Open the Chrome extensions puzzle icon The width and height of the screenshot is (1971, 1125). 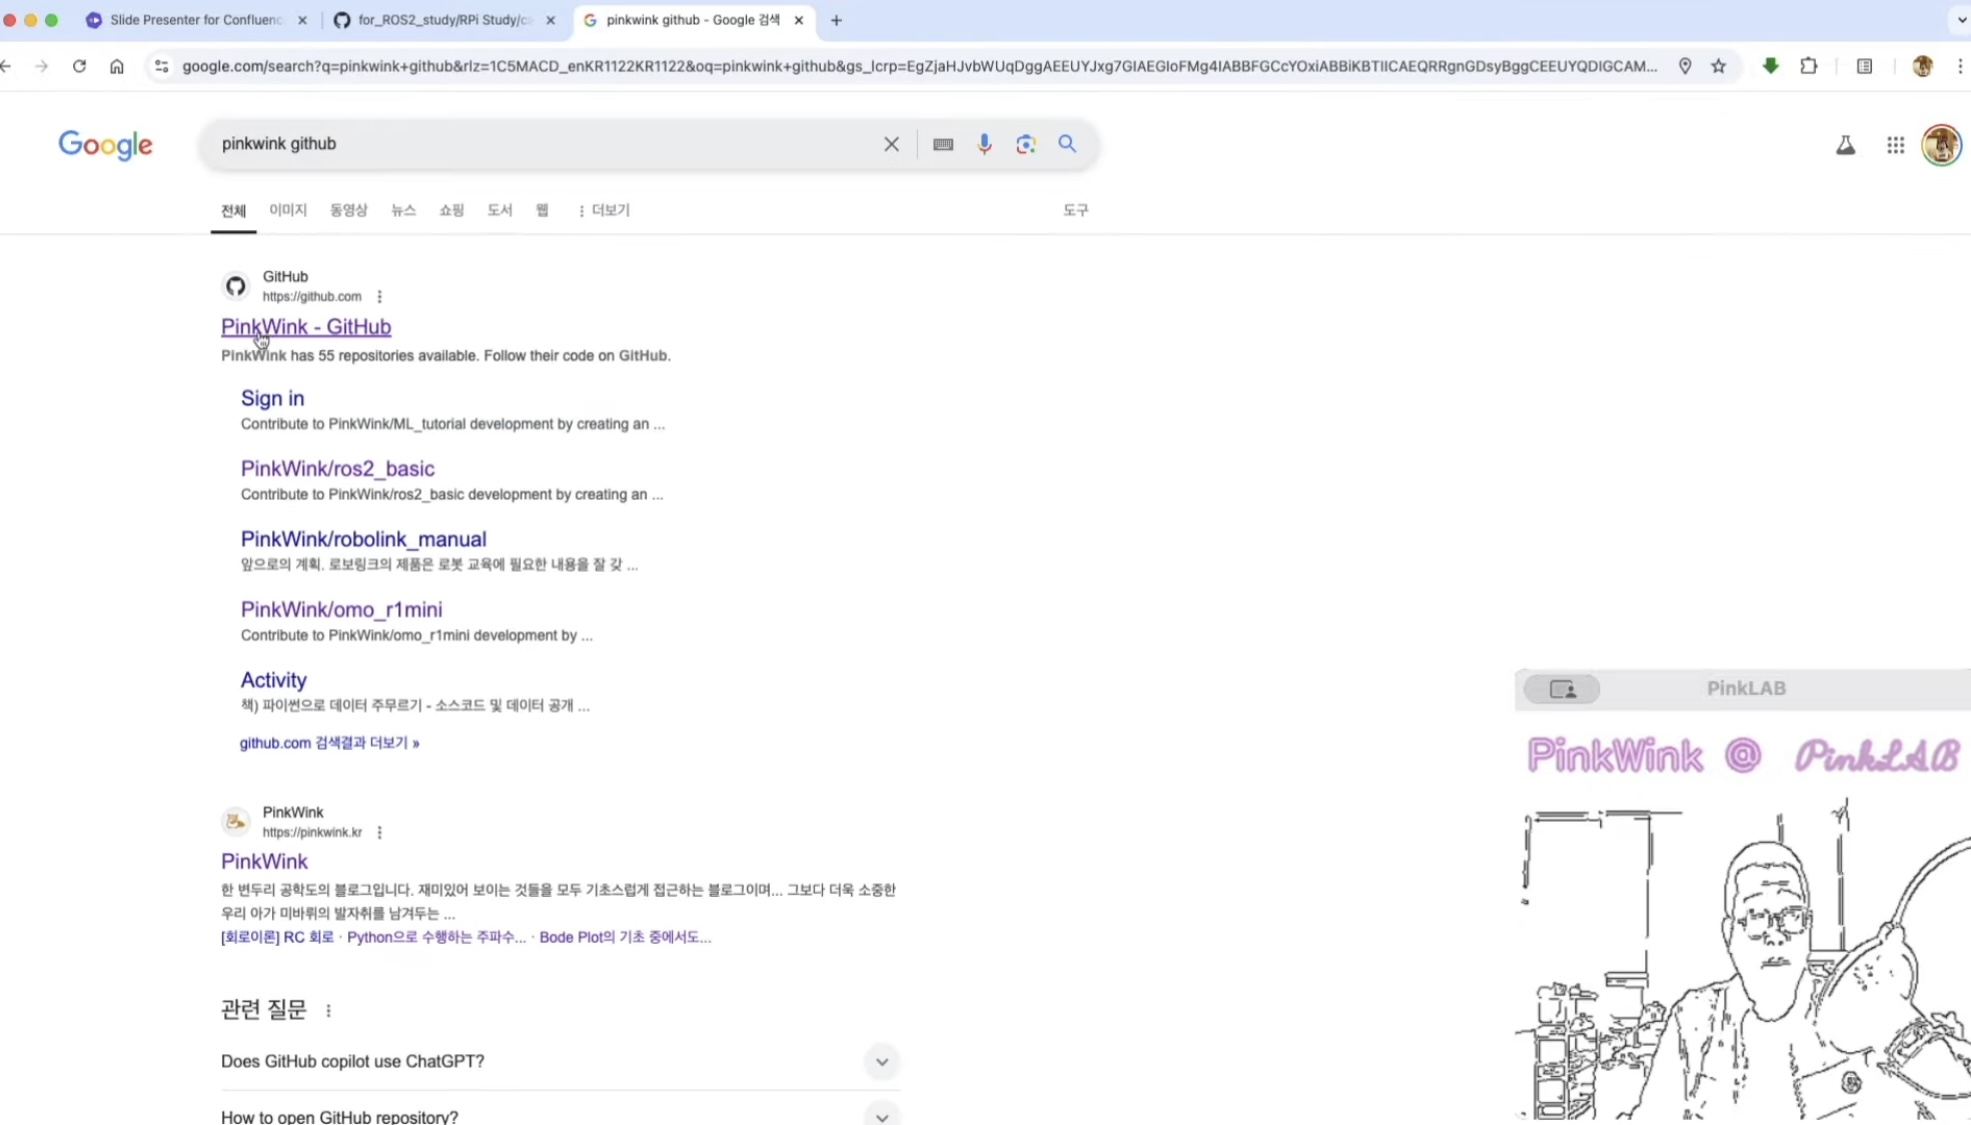click(1808, 66)
